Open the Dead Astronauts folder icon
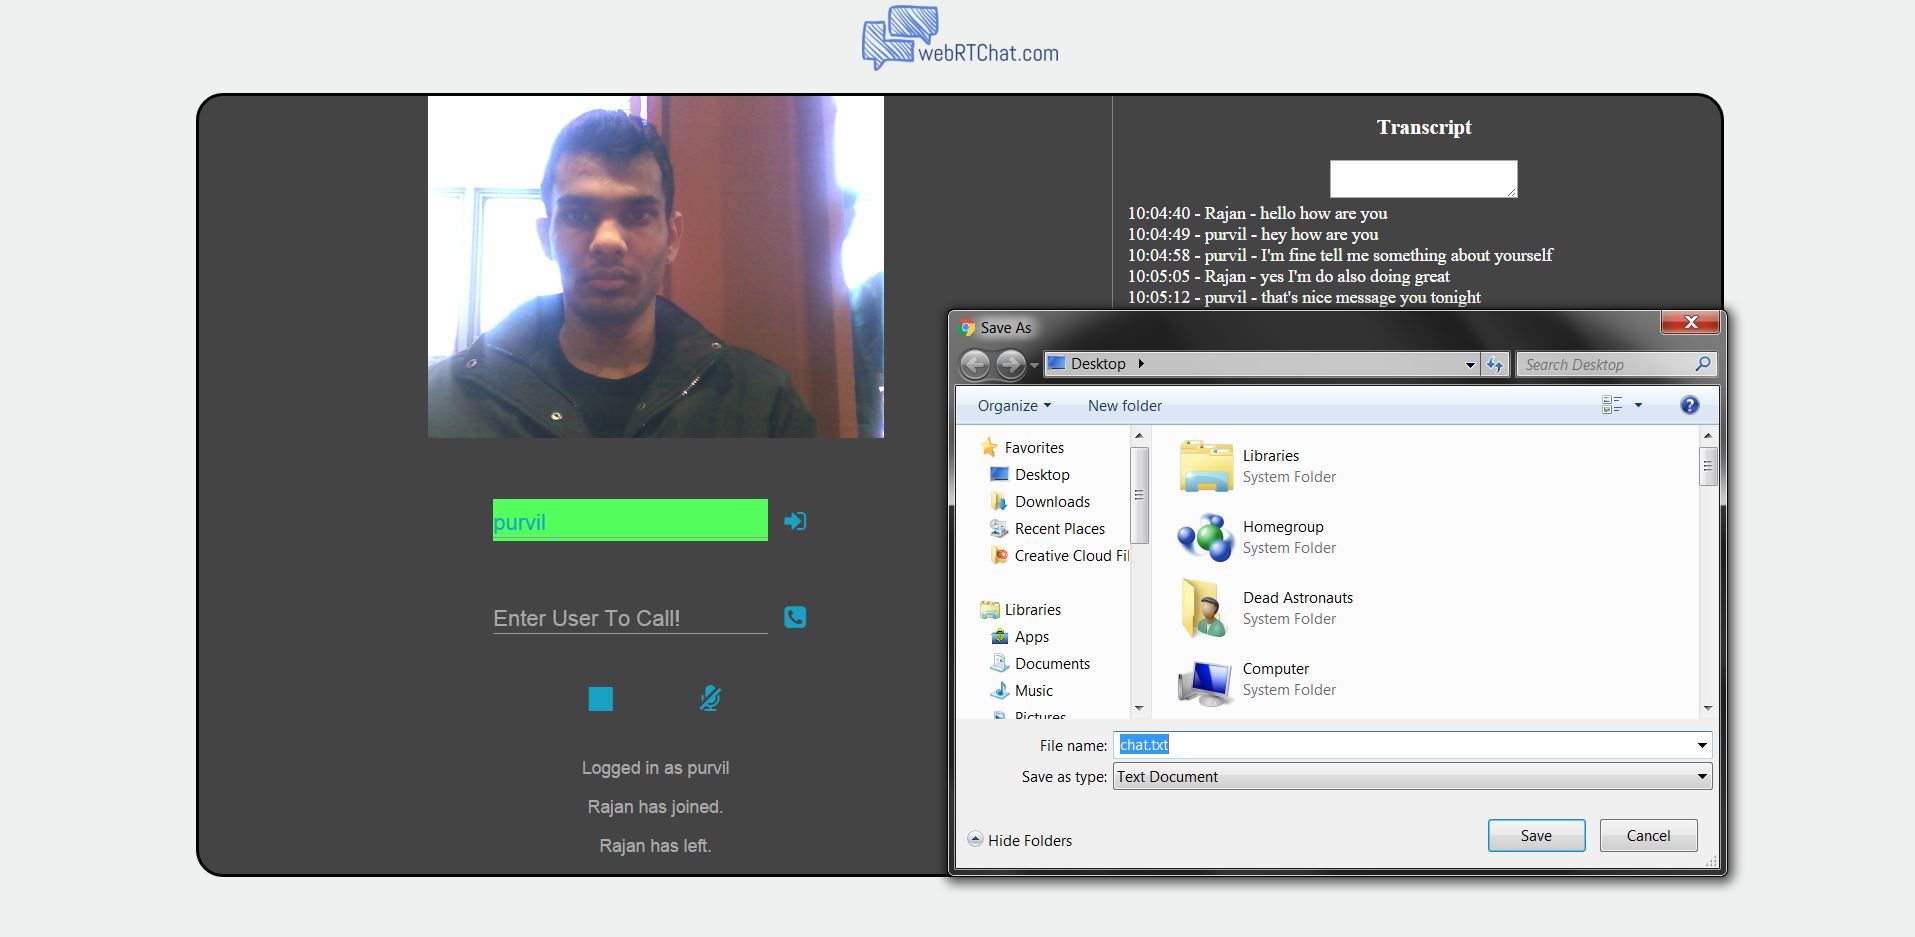The height and width of the screenshot is (937, 1915). pos(1206,608)
